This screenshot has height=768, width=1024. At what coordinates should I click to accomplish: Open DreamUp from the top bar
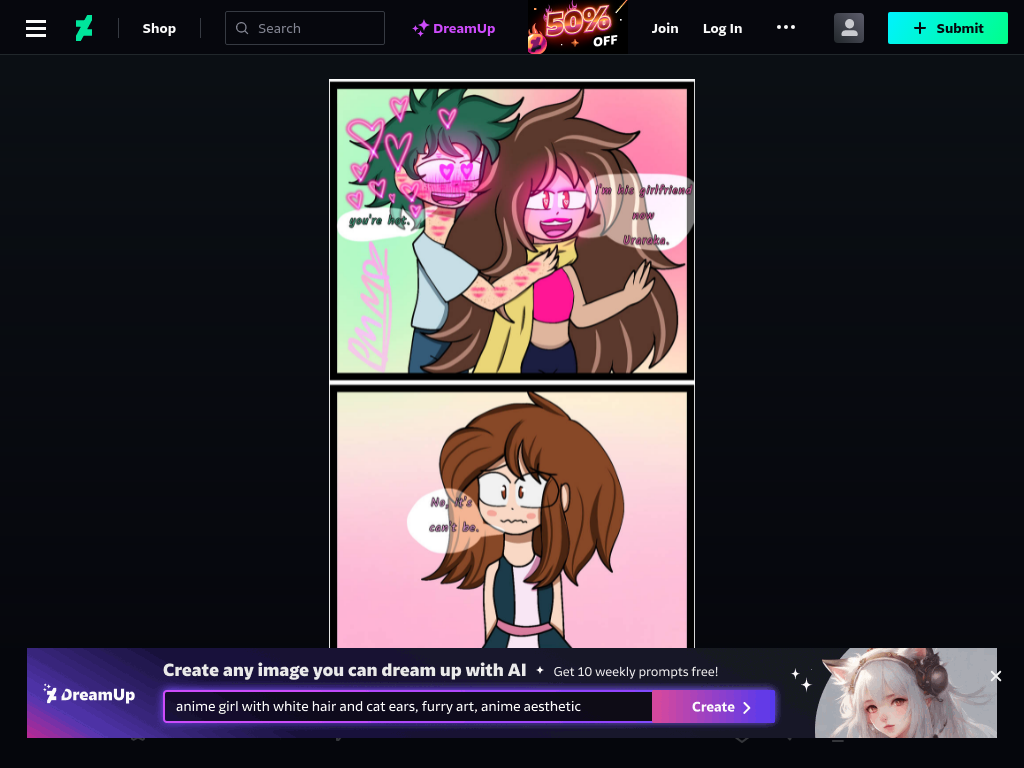click(454, 28)
